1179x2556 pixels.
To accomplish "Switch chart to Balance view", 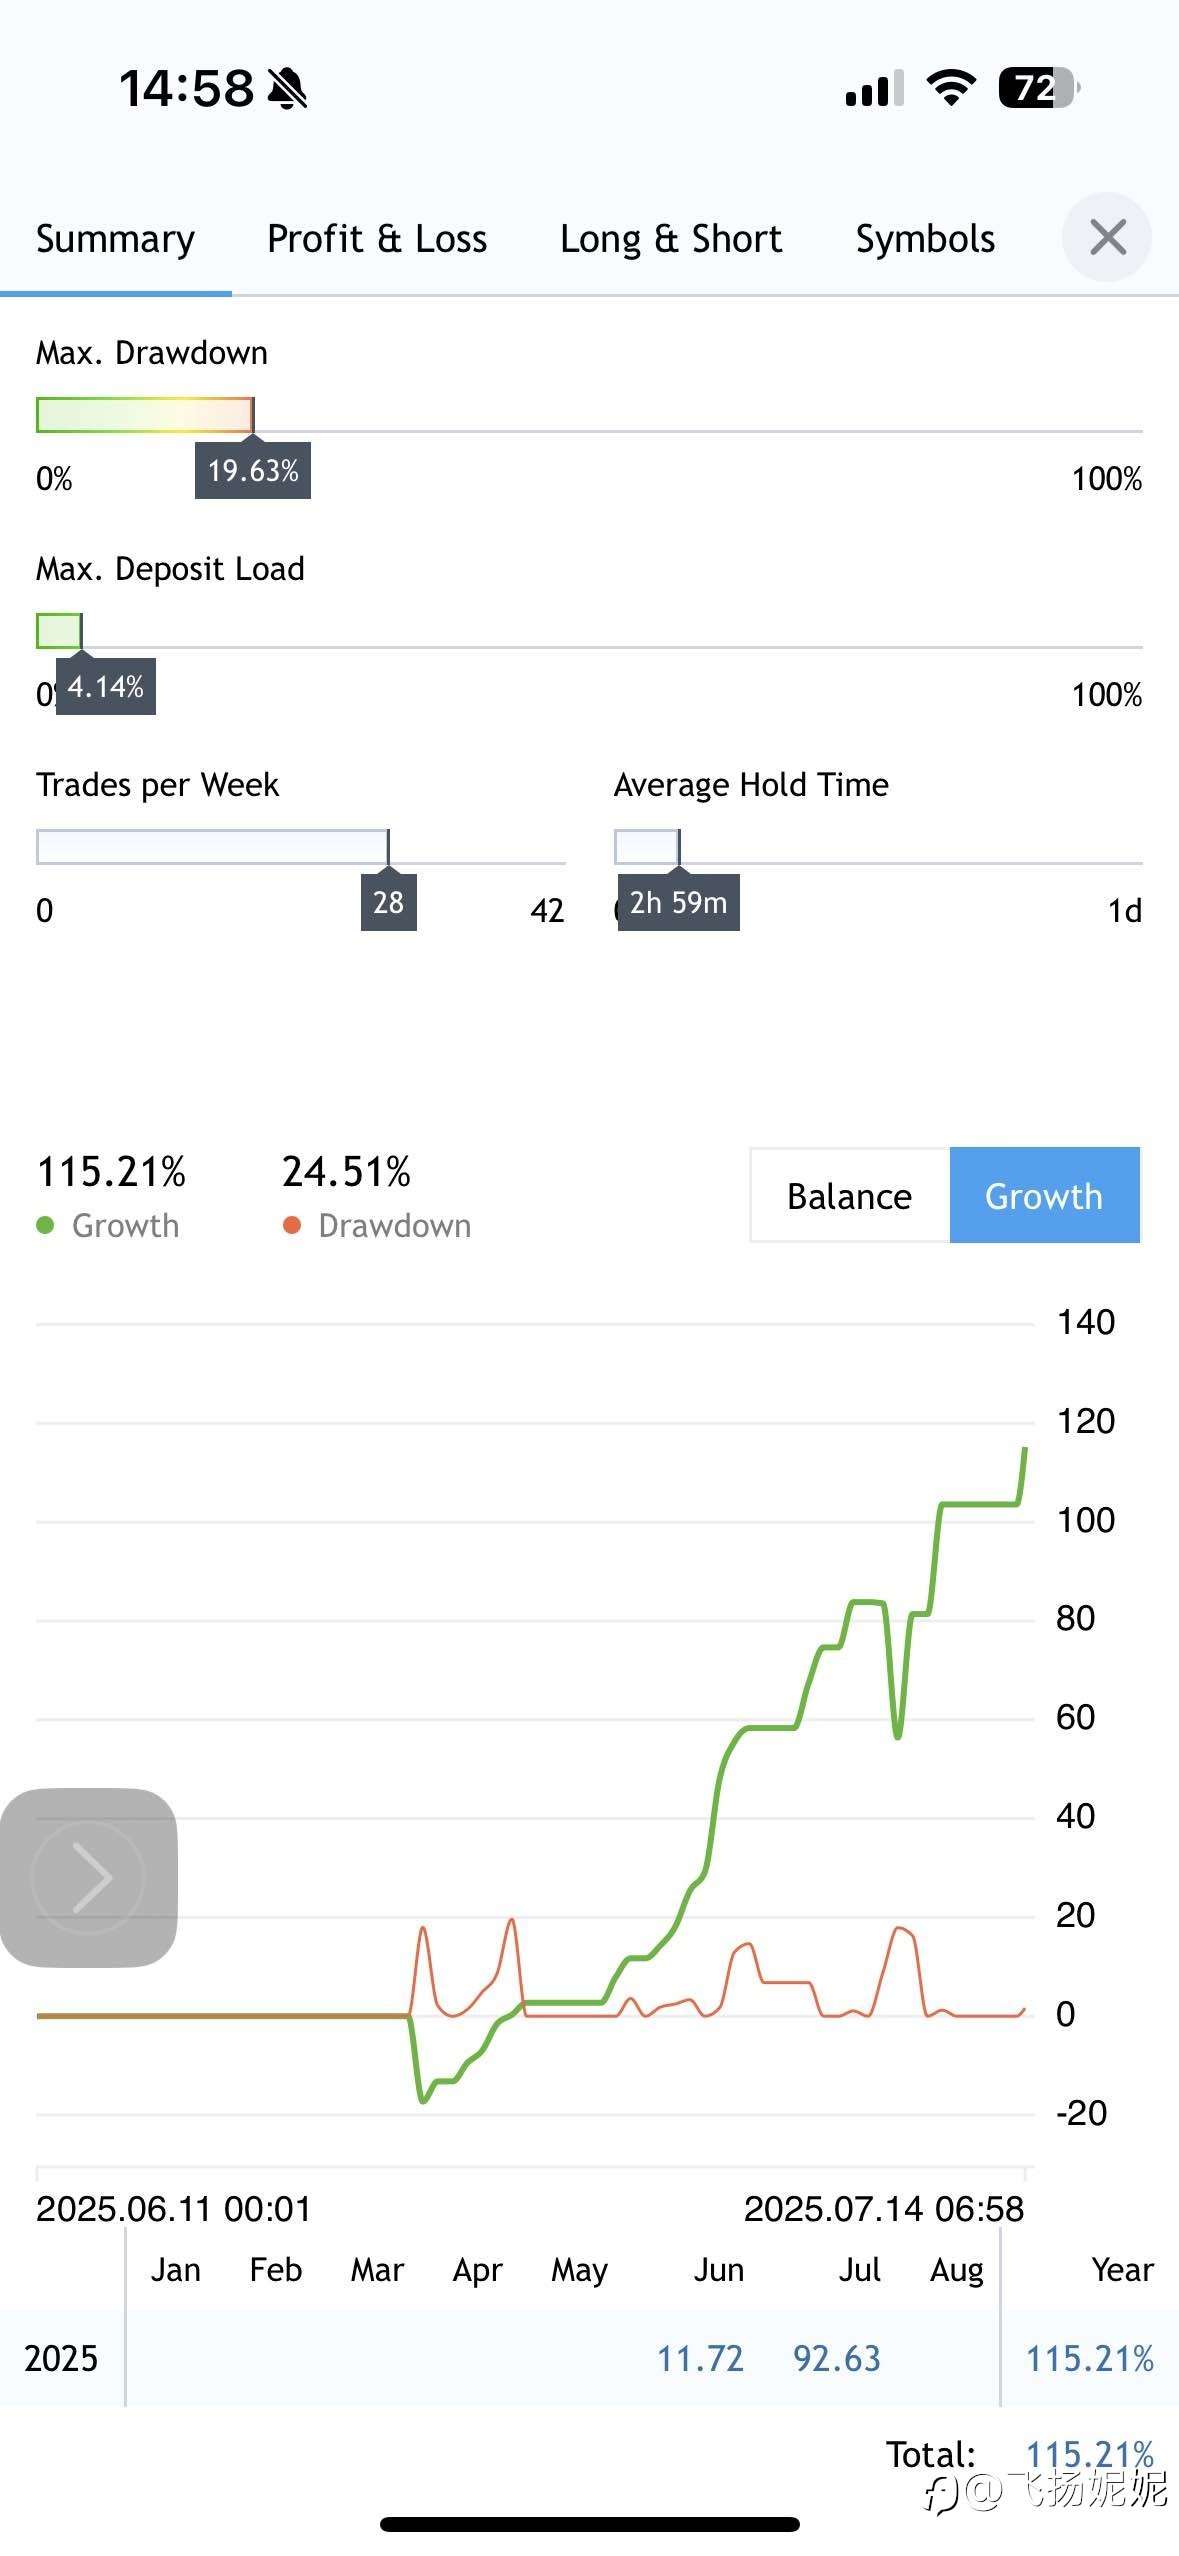I will pos(850,1195).
